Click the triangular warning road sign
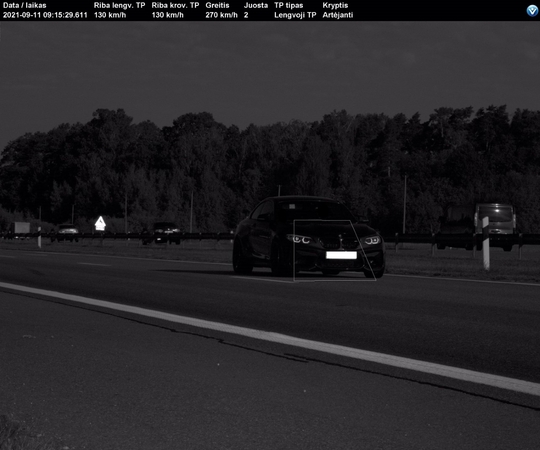Screen dimensions: 540x450 100,223
